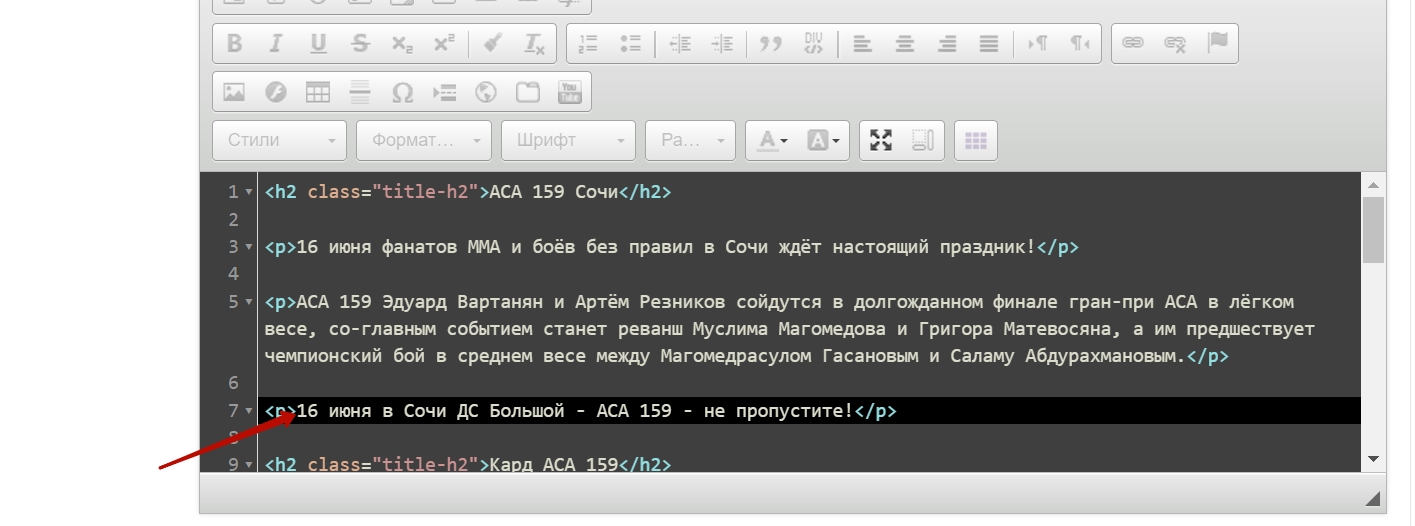Click the Italic formatting icon
The width and height of the screenshot is (1415, 526).
coord(276,44)
